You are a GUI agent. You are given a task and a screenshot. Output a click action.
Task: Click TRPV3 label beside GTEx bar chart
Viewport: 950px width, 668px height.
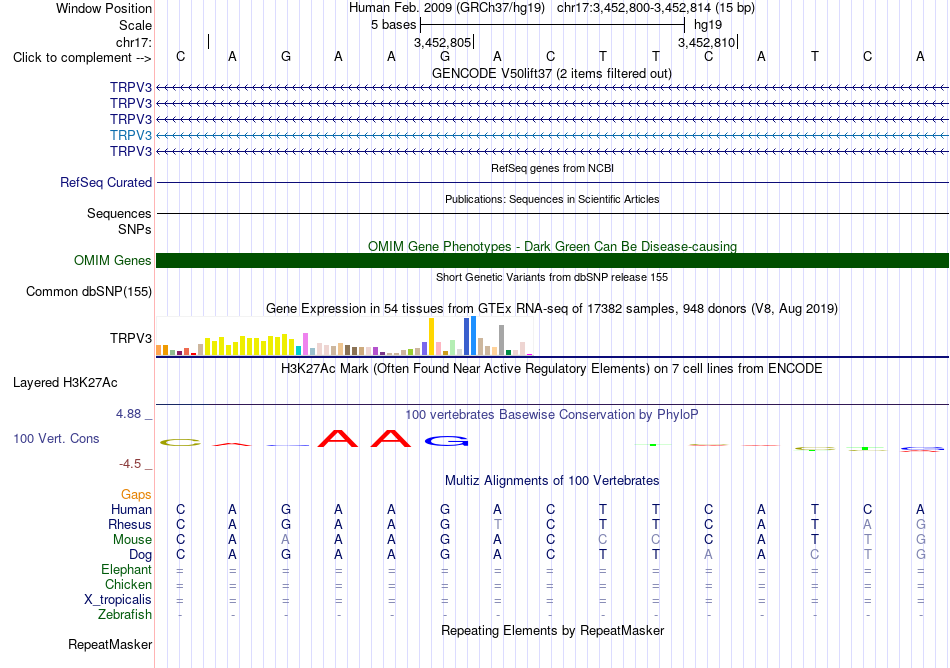pyautogui.click(x=131, y=338)
